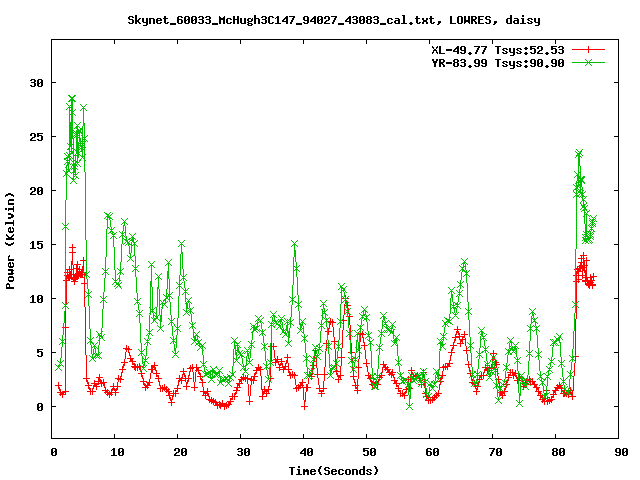Select the XL-49.77 Tsys:52.53 legend label
The width and height of the screenshot is (640, 480).
(498, 50)
